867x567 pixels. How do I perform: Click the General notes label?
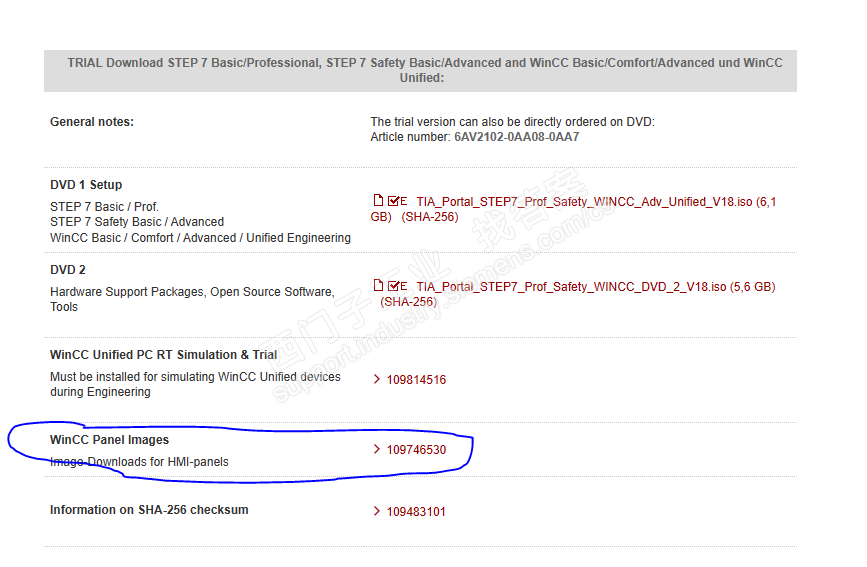92,122
